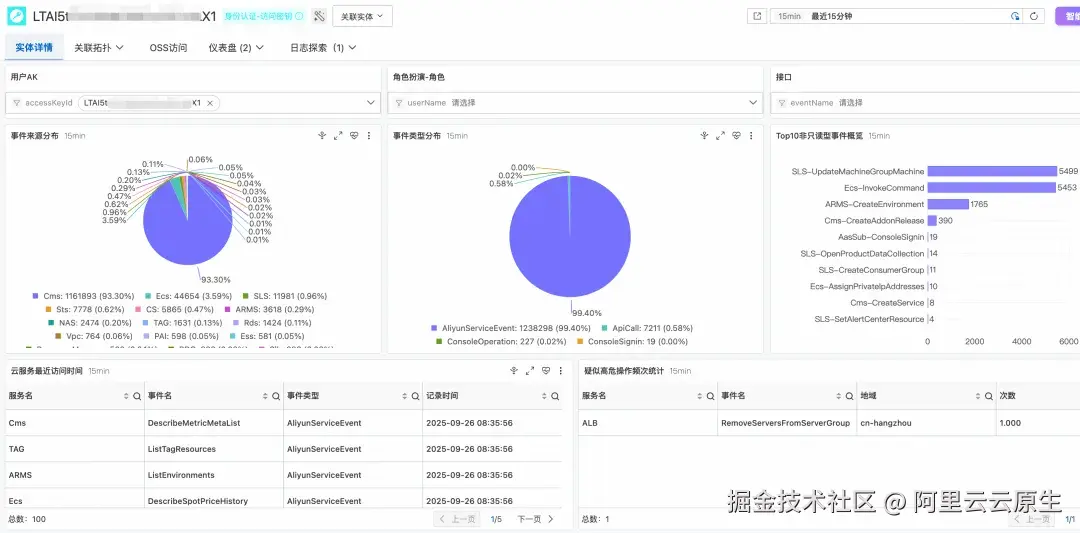Click drill-down icon in 事件来源分布 panel
The width and height of the screenshot is (1080, 533).
(x=321, y=136)
